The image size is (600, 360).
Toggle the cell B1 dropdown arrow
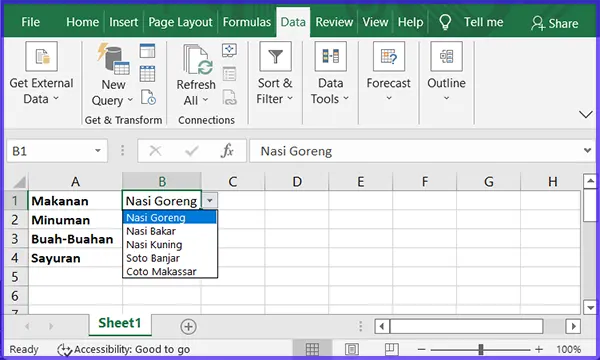209,200
